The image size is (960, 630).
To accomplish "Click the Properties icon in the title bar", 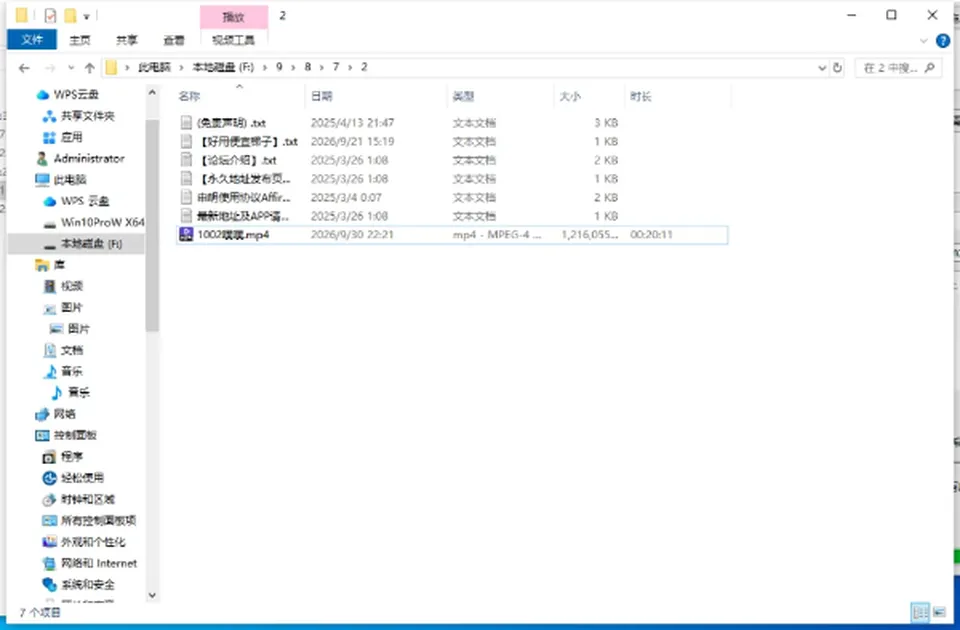I will pyautogui.click(x=50, y=15).
